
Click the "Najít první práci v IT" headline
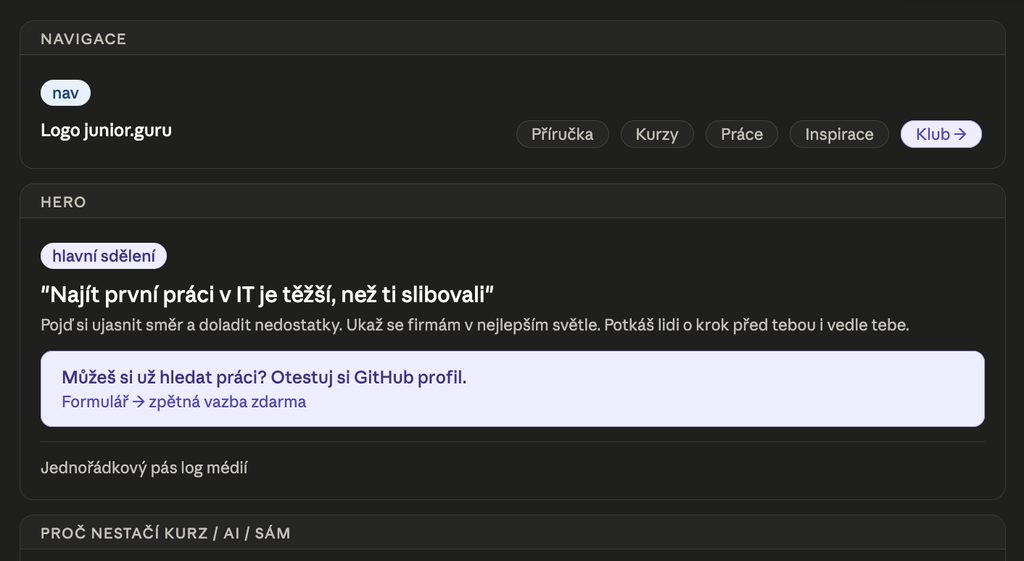[x=268, y=294]
